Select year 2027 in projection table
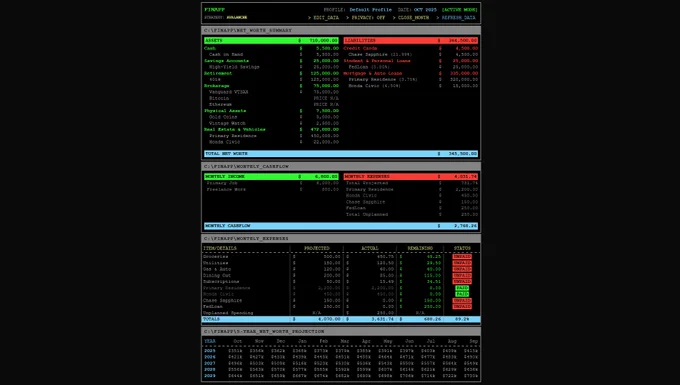This screenshot has height=385, width=680. [210, 363]
